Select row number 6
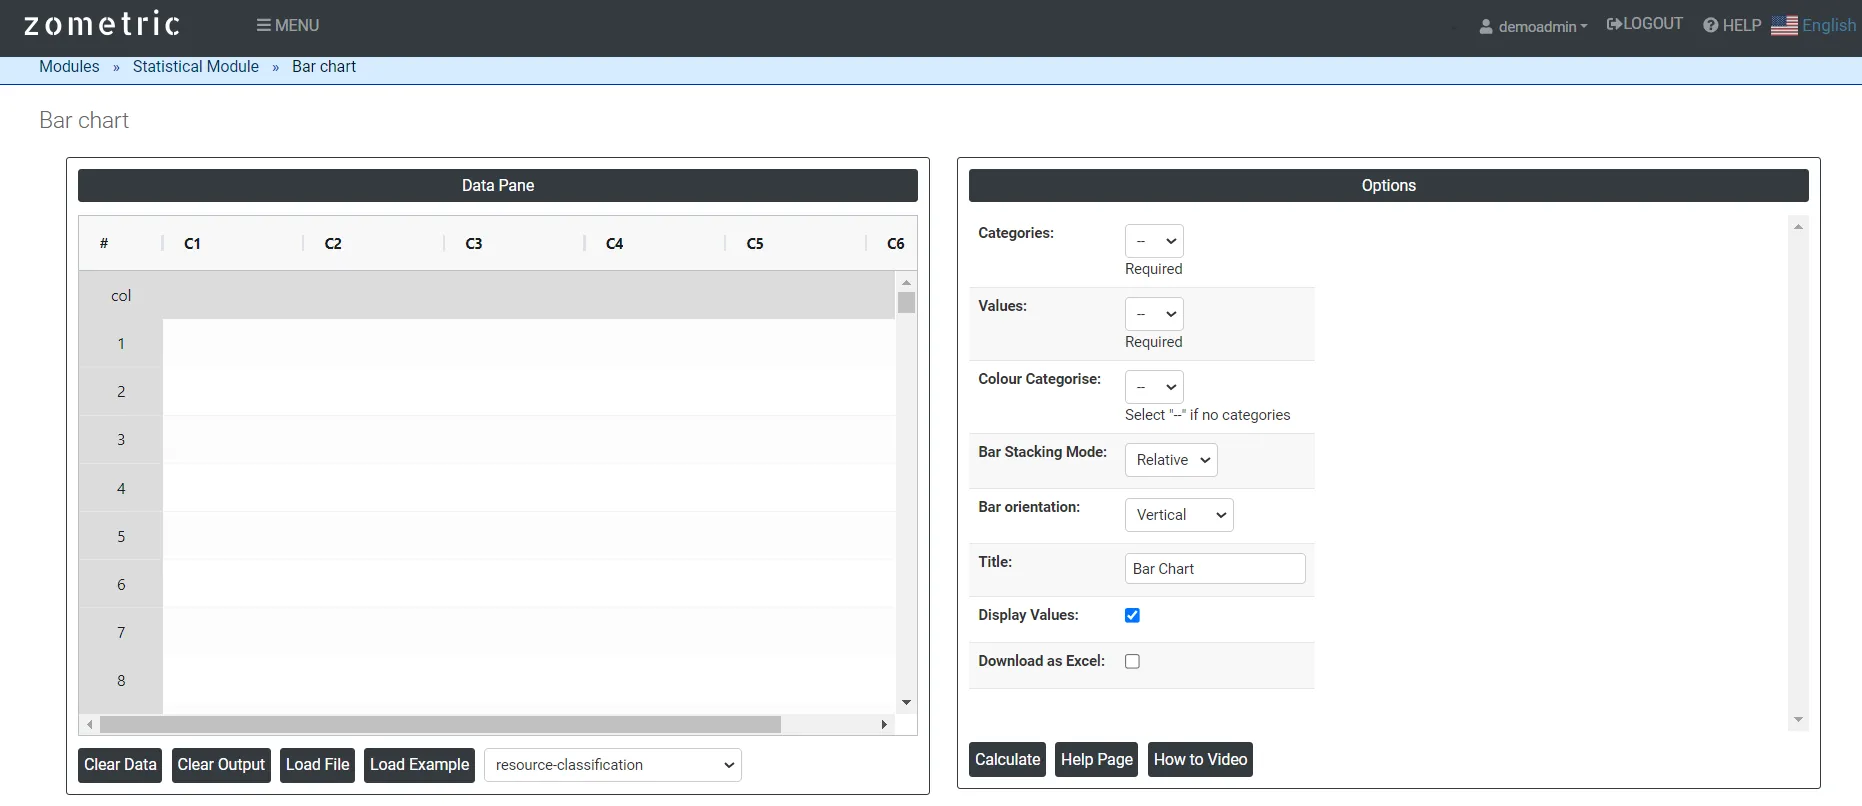The image size is (1862, 806). [121, 584]
